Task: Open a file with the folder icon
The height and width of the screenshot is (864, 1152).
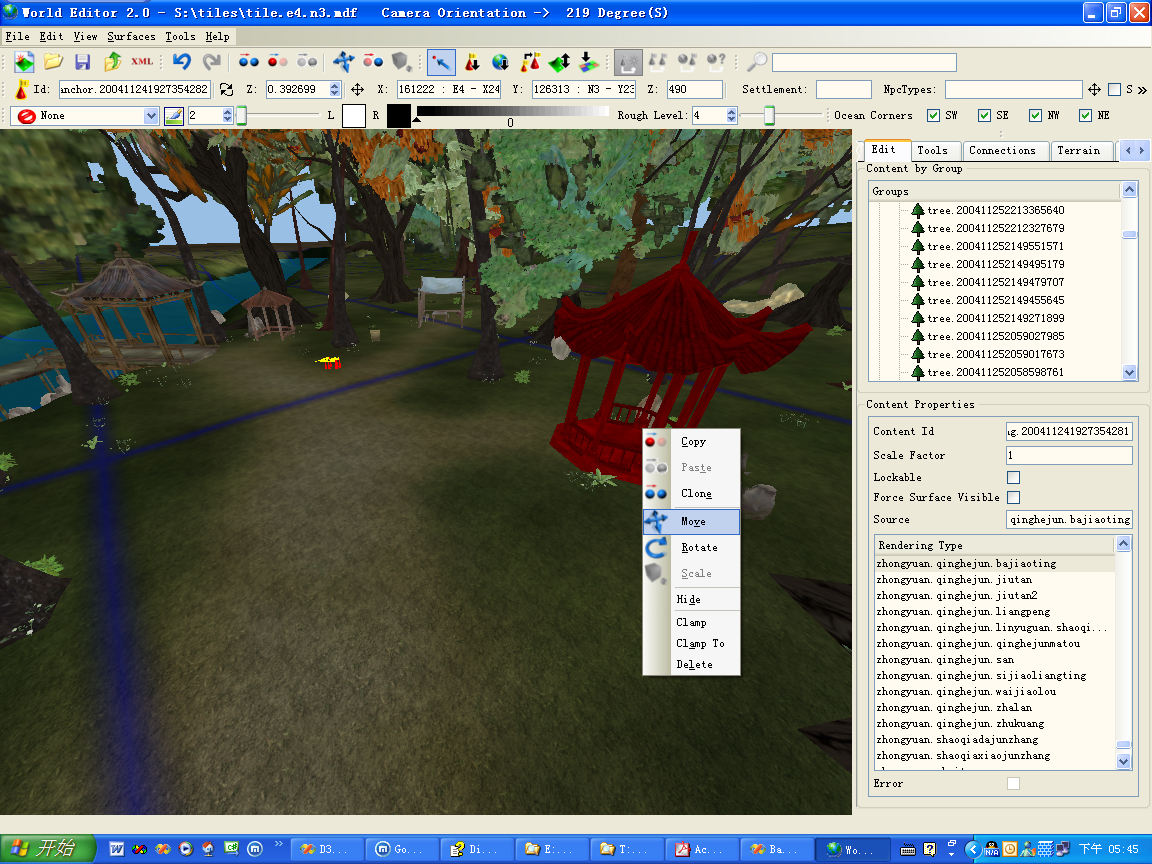Action: [x=53, y=62]
